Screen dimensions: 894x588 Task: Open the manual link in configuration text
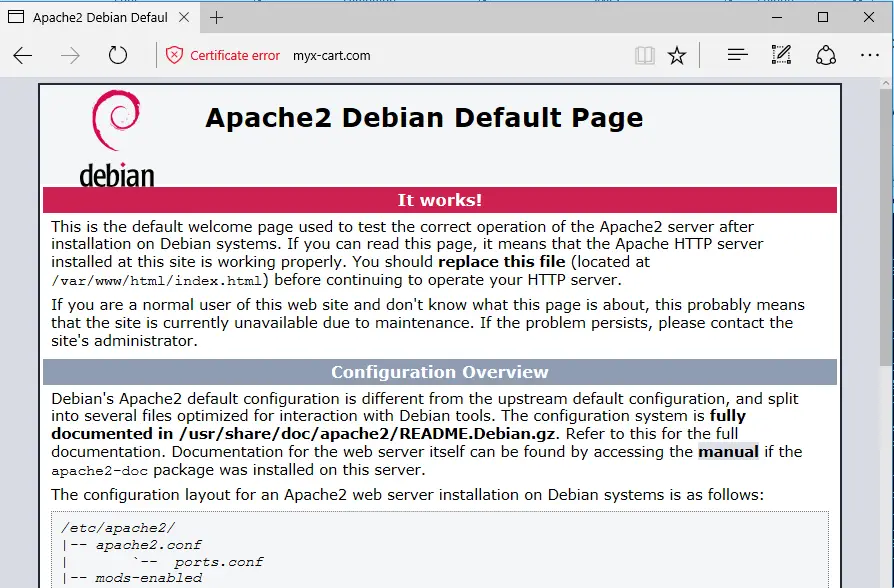click(x=728, y=452)
